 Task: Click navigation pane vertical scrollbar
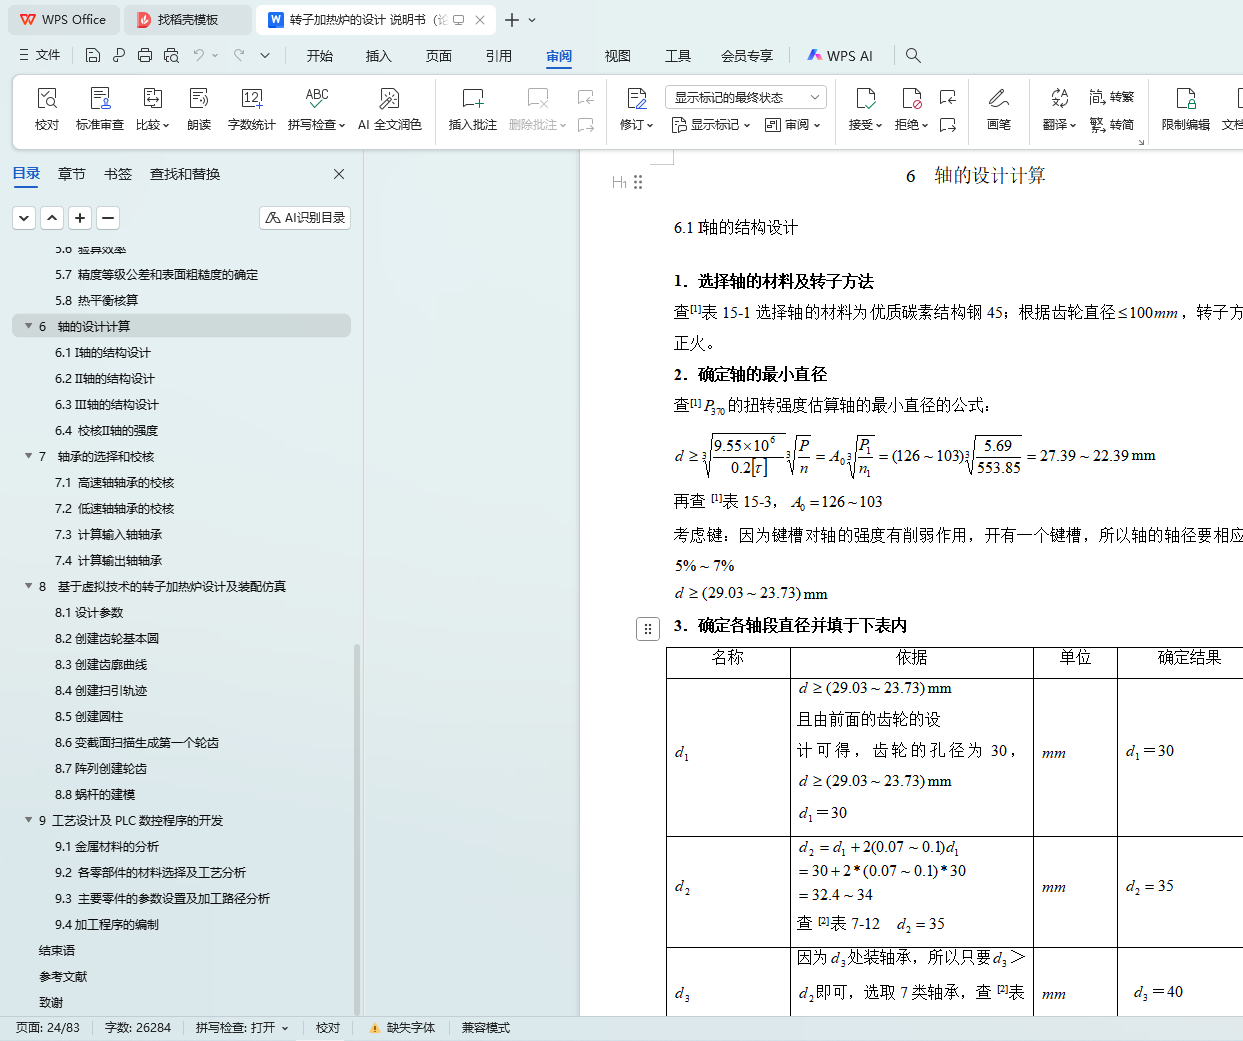coord(357,830)
